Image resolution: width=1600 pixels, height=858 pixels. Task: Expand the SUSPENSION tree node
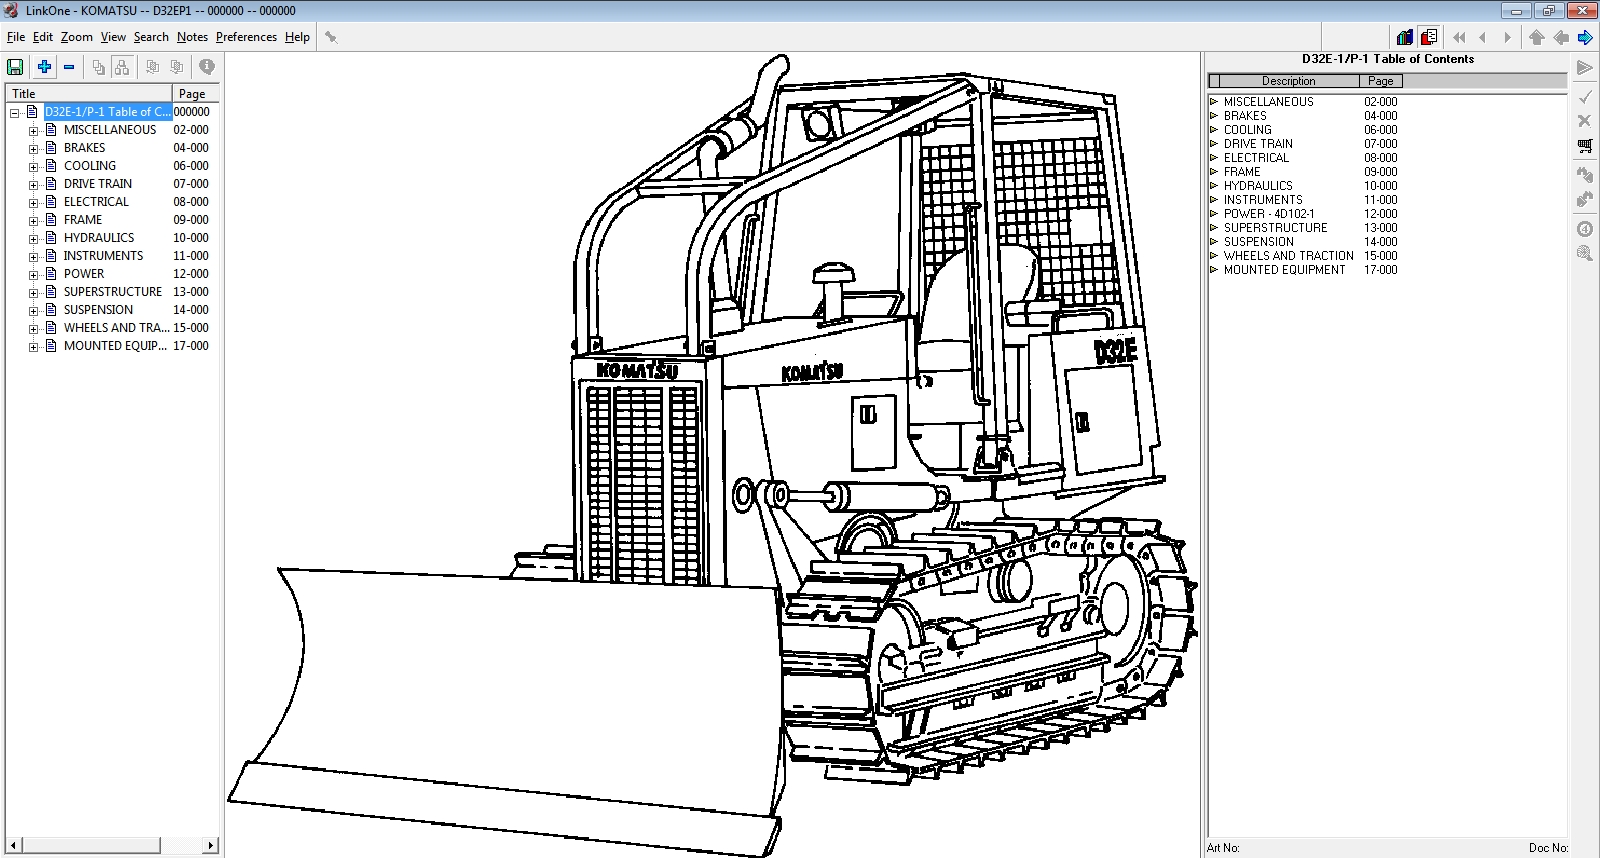point(33,311)
